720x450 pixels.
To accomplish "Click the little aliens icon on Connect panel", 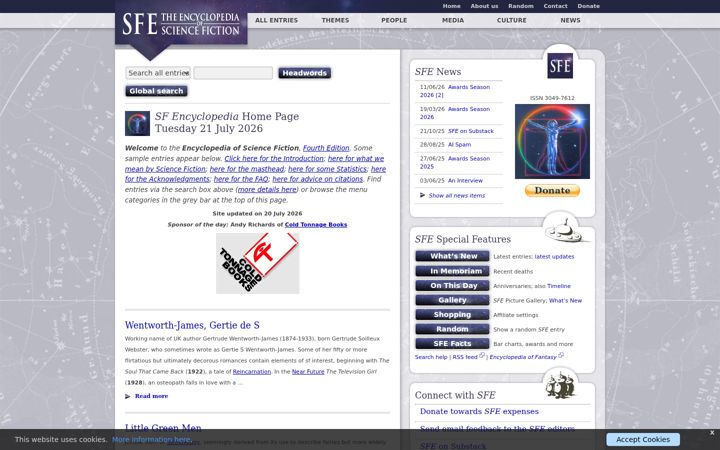I will 560,385.
